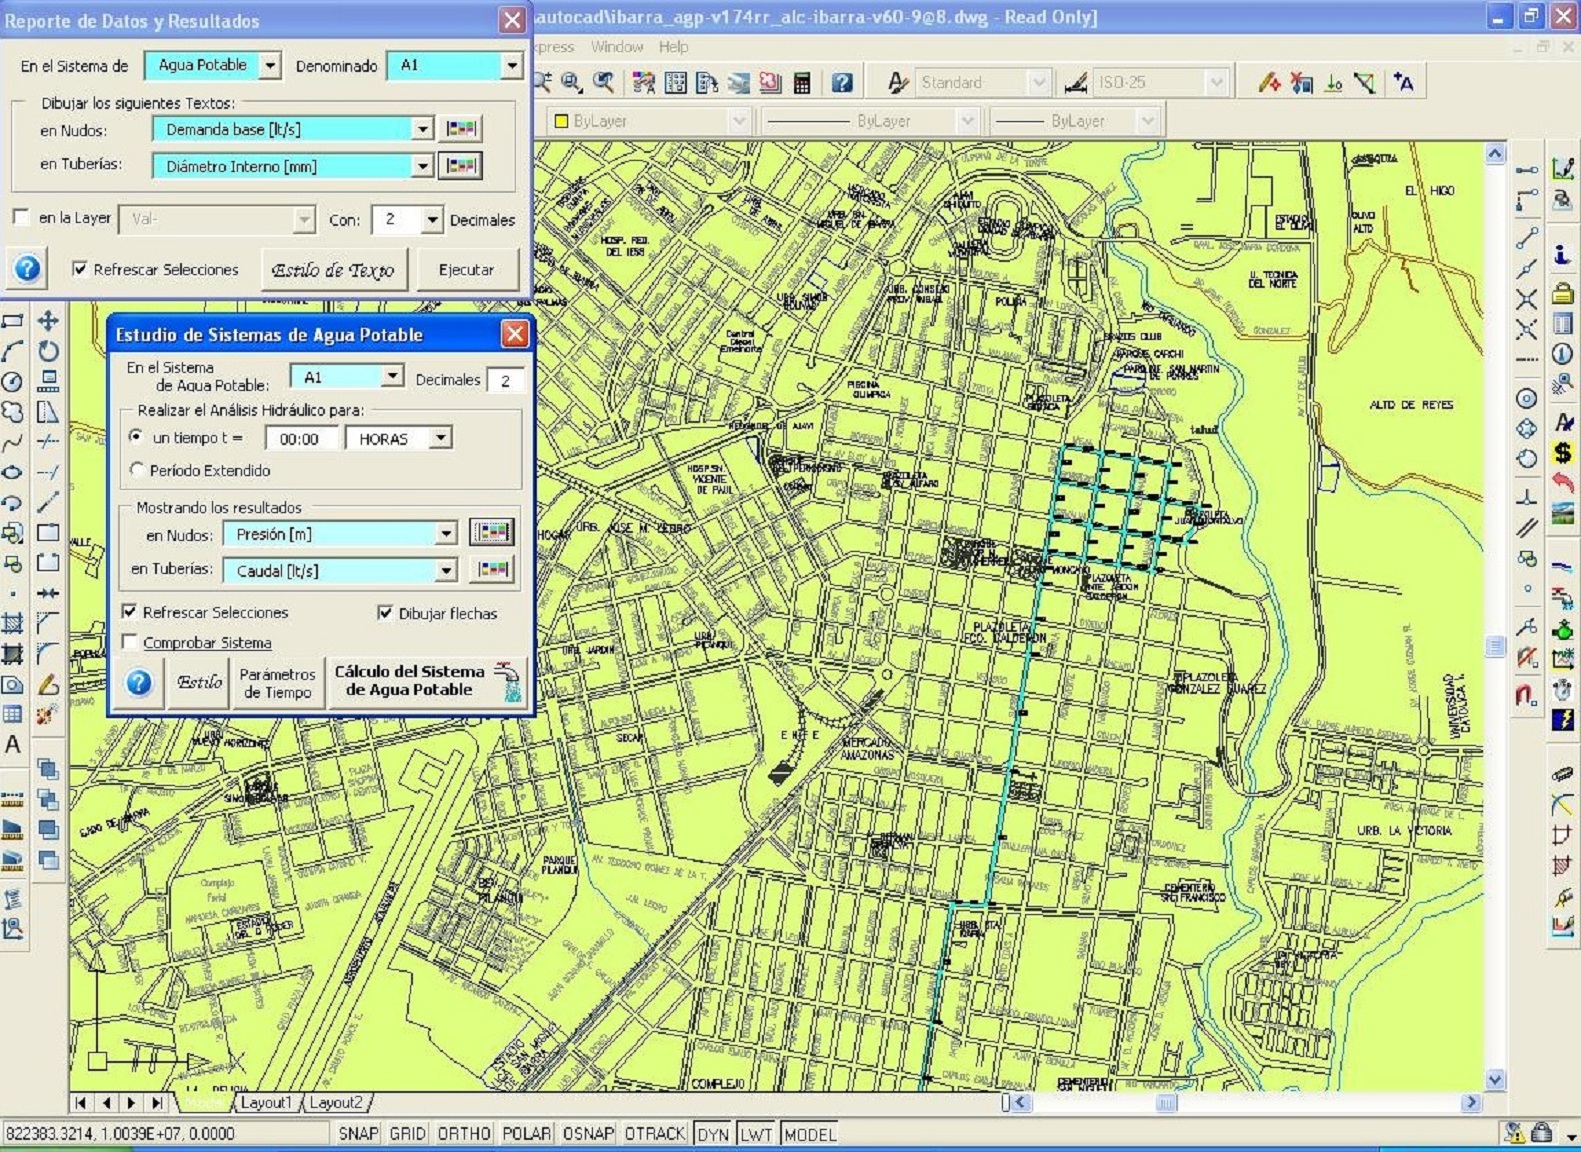Enable the Comprobar Sistema checkbox
The width and height of the screenshot is (1581, 1152).
click(130, 642)
